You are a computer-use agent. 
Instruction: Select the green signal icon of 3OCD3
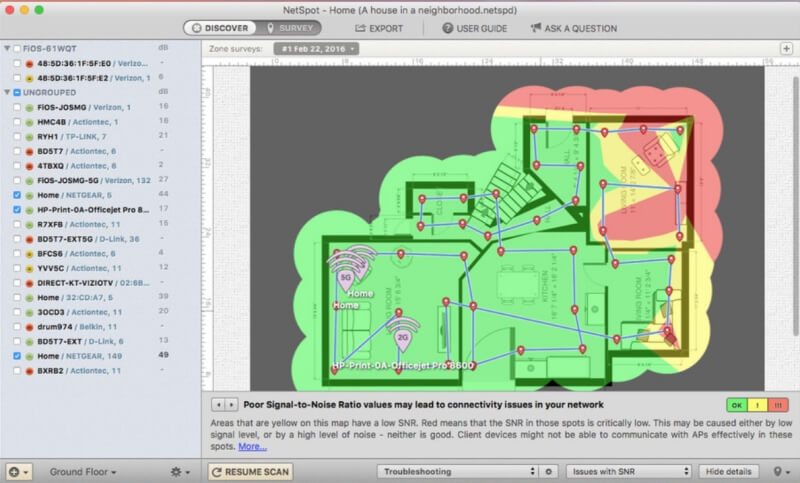30,312
